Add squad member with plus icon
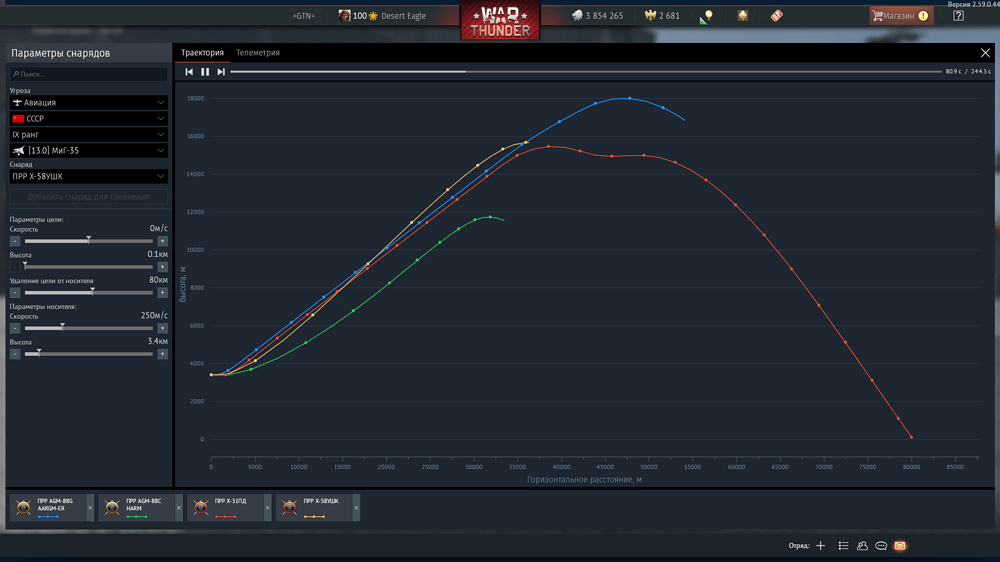This screenshot has height=562, width=1000. tap(821, 545)
